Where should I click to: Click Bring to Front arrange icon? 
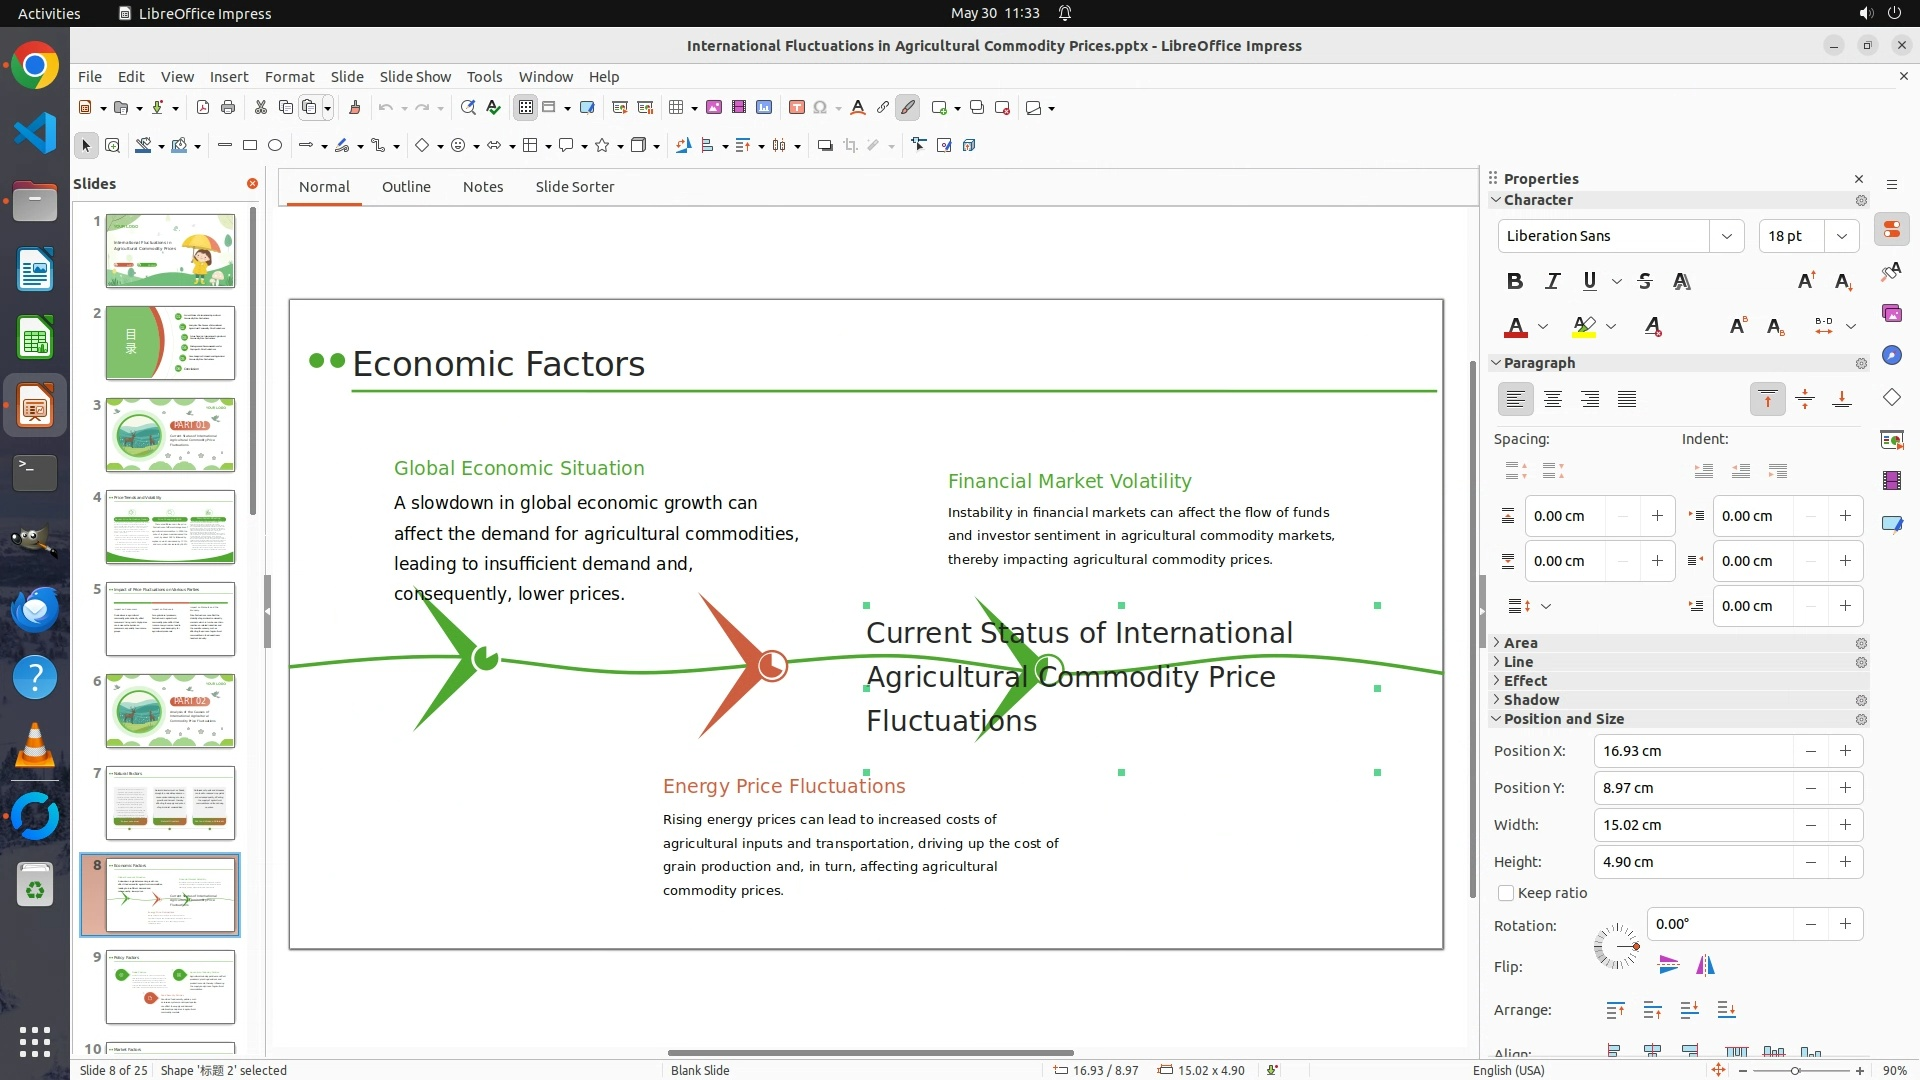(1615, 1011)
